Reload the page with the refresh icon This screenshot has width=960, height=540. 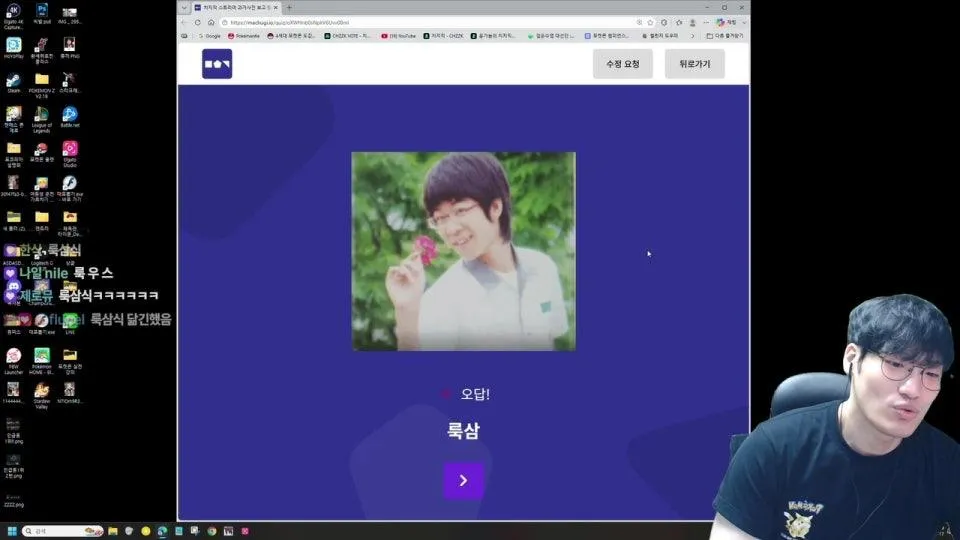198,23
